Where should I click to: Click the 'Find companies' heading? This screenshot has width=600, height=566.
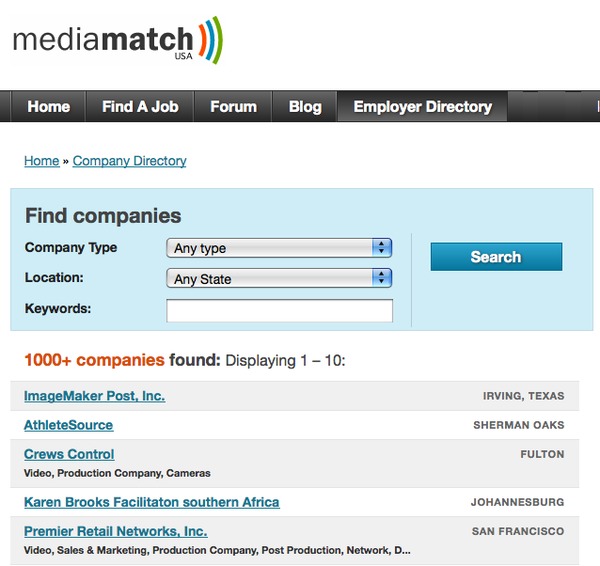(103, 216)
